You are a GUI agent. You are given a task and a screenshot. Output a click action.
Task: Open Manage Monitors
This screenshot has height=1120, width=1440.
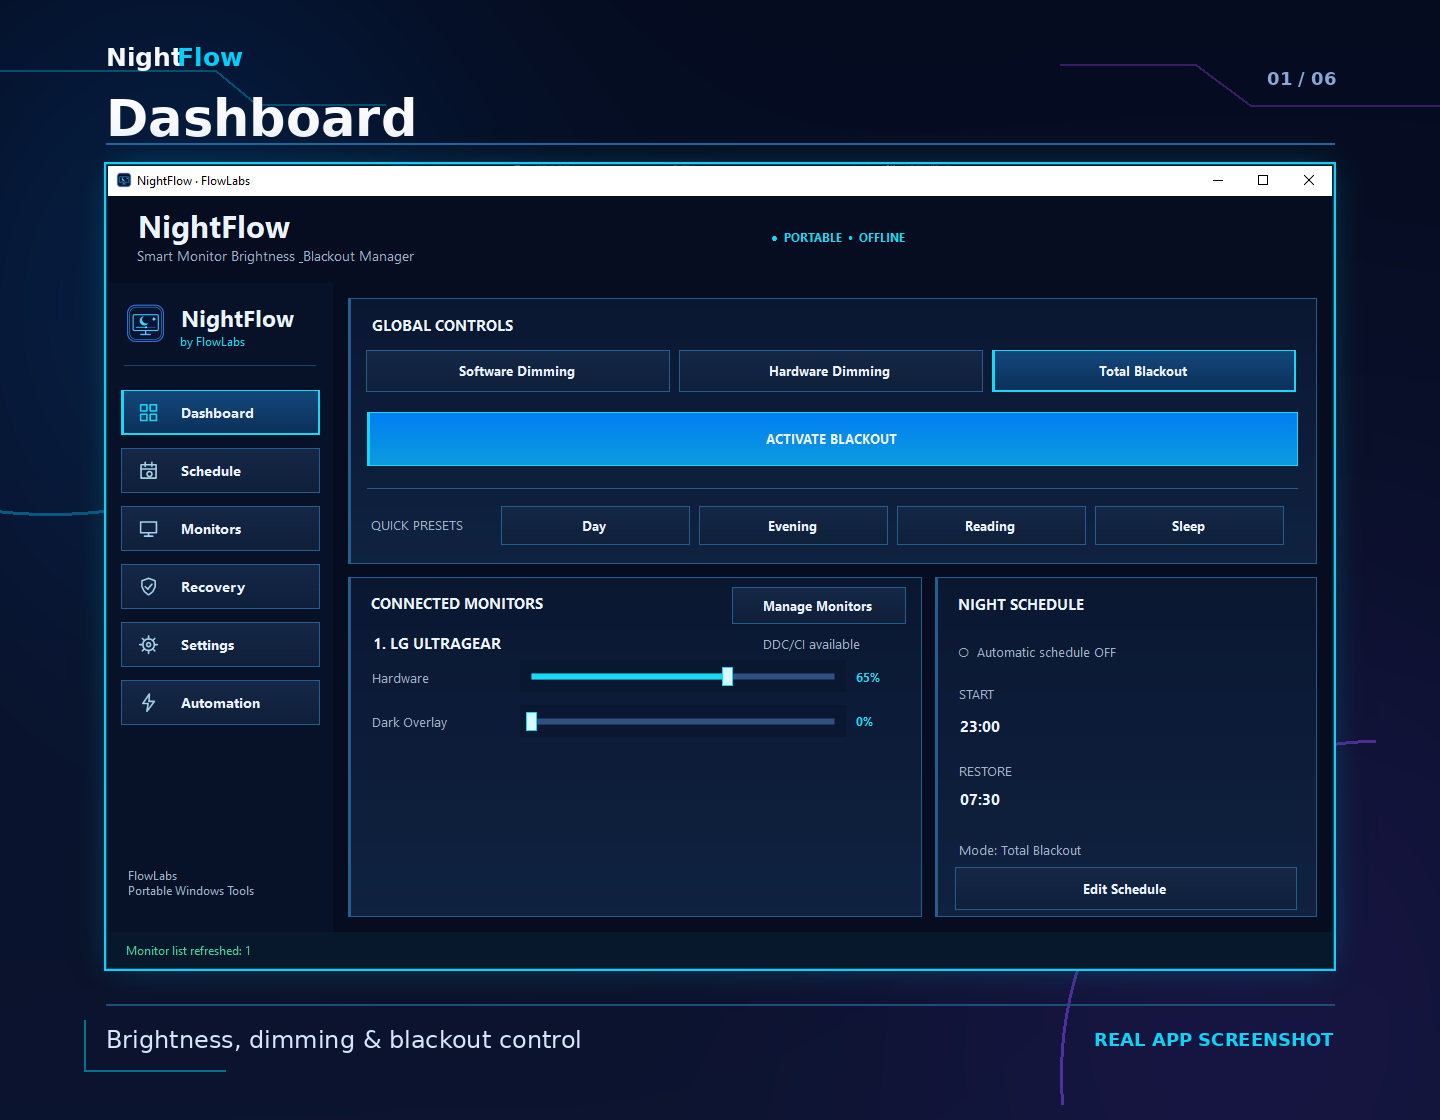(818, 606)
